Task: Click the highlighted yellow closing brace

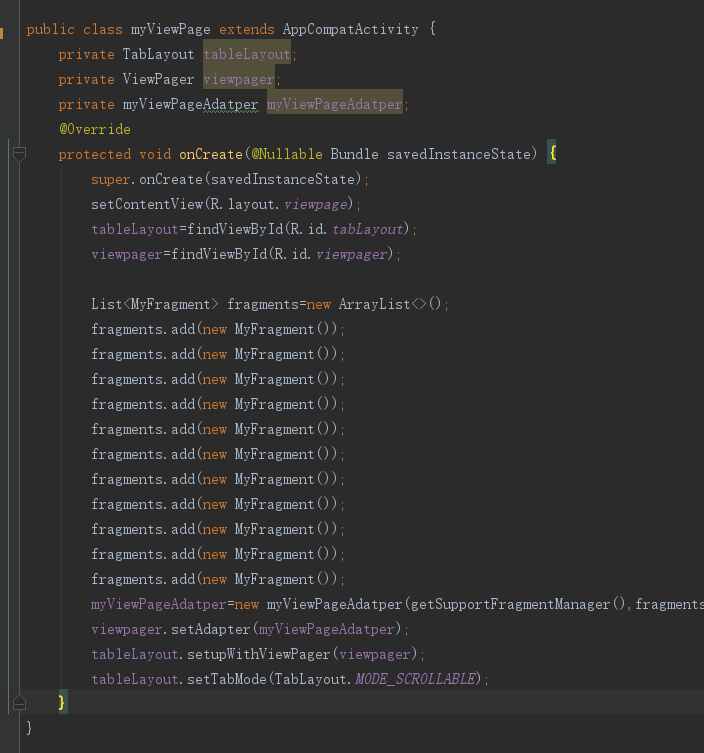Action: [x=62, y=703]
